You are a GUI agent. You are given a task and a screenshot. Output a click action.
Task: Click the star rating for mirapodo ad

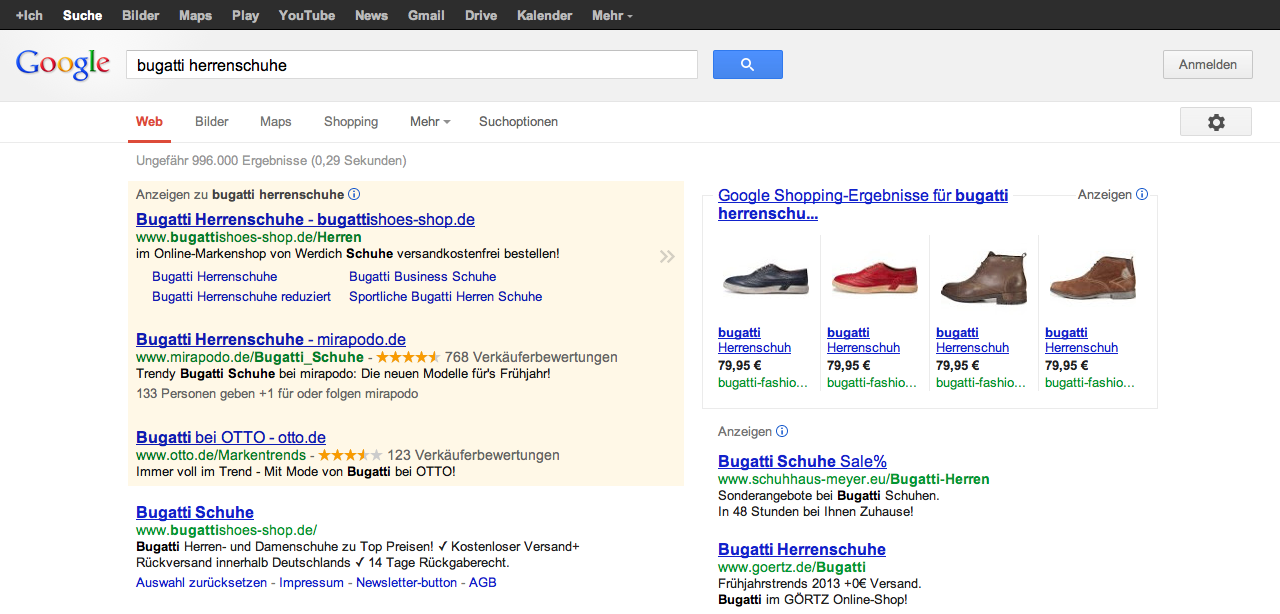click(x=407, y=357)
